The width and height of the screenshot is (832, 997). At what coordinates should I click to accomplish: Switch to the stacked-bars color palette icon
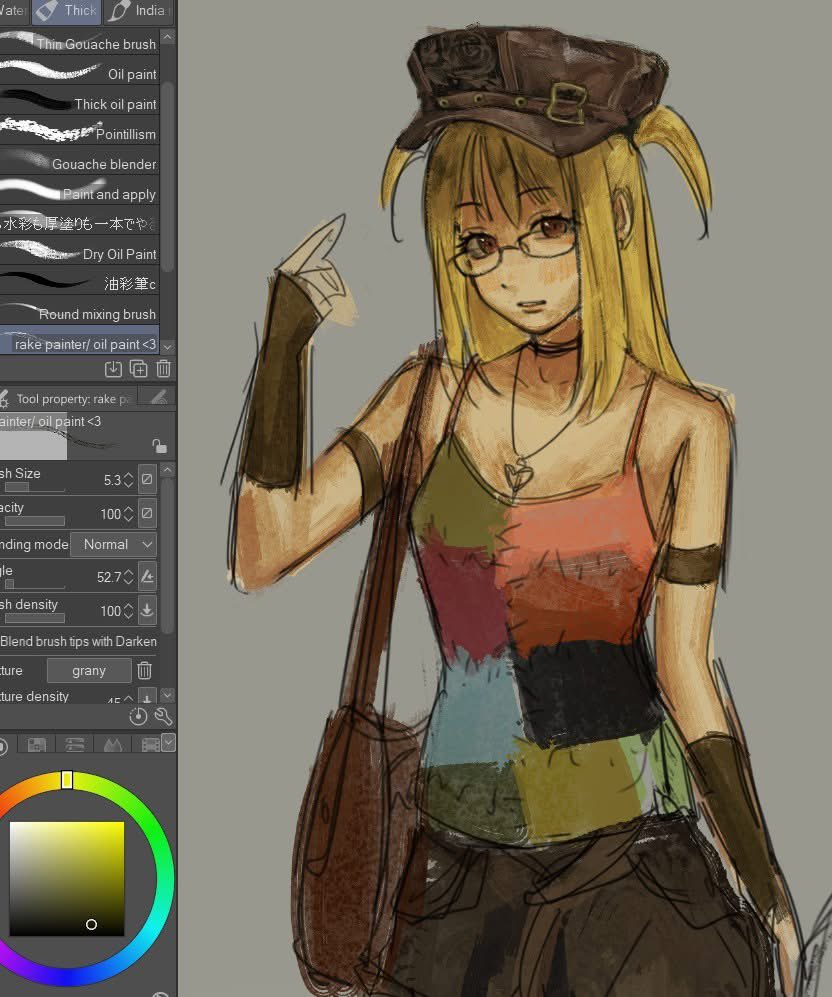click(x=74, y=744)
